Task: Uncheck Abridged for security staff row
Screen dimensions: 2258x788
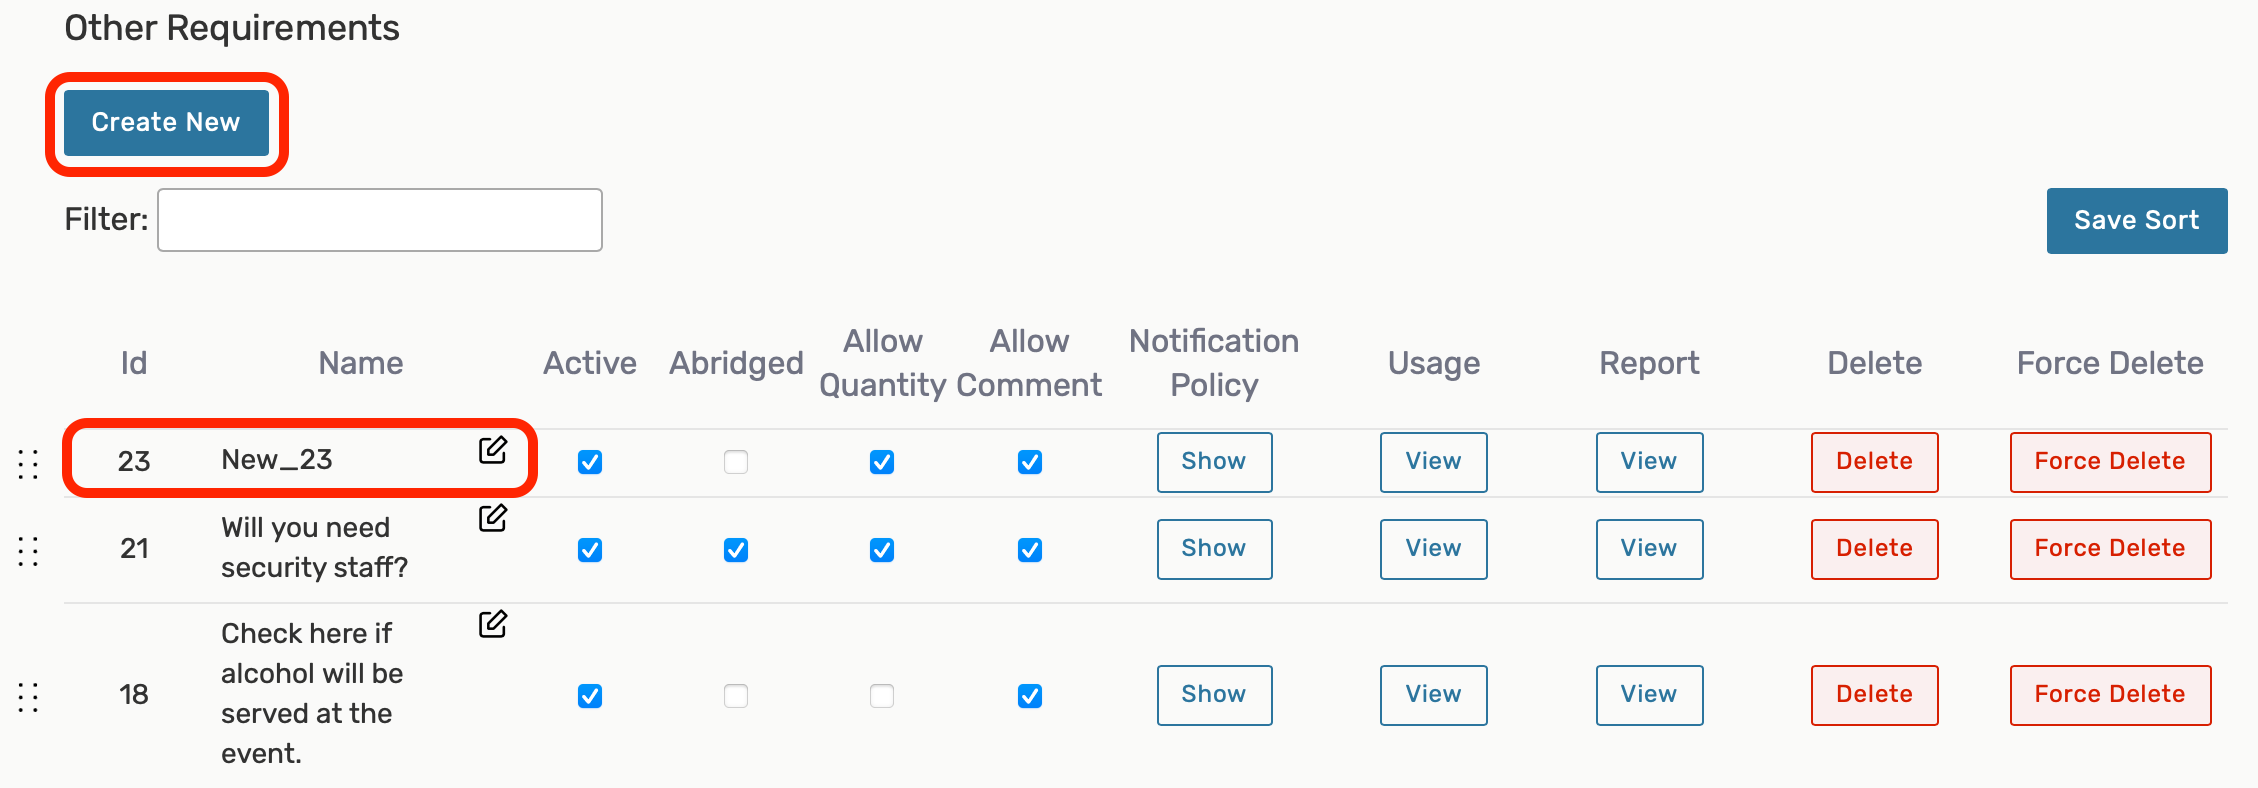Action: pos(736,550)
